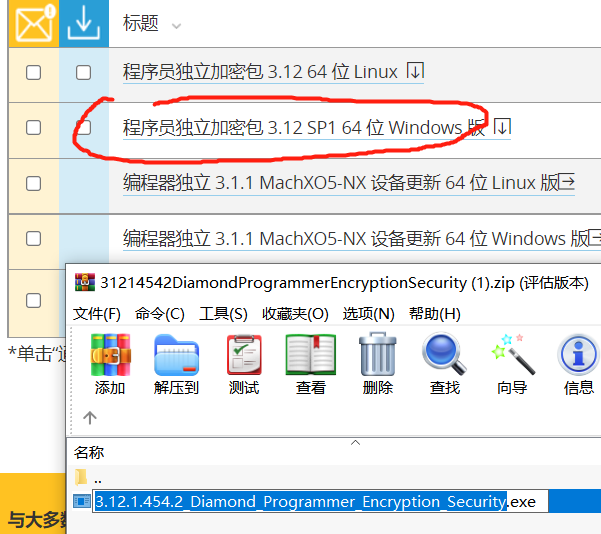Open the 选项(N) menu
The height and width of the screenshot is (534, 601).
coord(368,314)
